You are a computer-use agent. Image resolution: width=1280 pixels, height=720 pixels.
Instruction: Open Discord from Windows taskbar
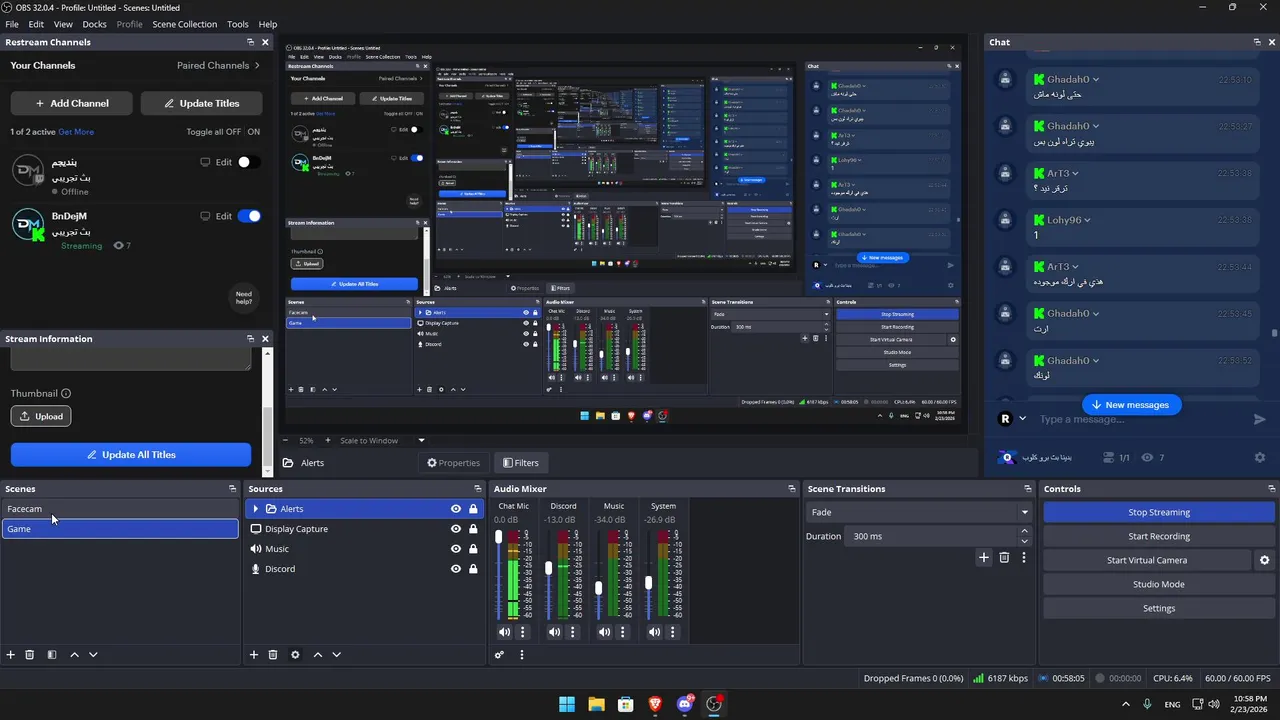coord(685,704)
